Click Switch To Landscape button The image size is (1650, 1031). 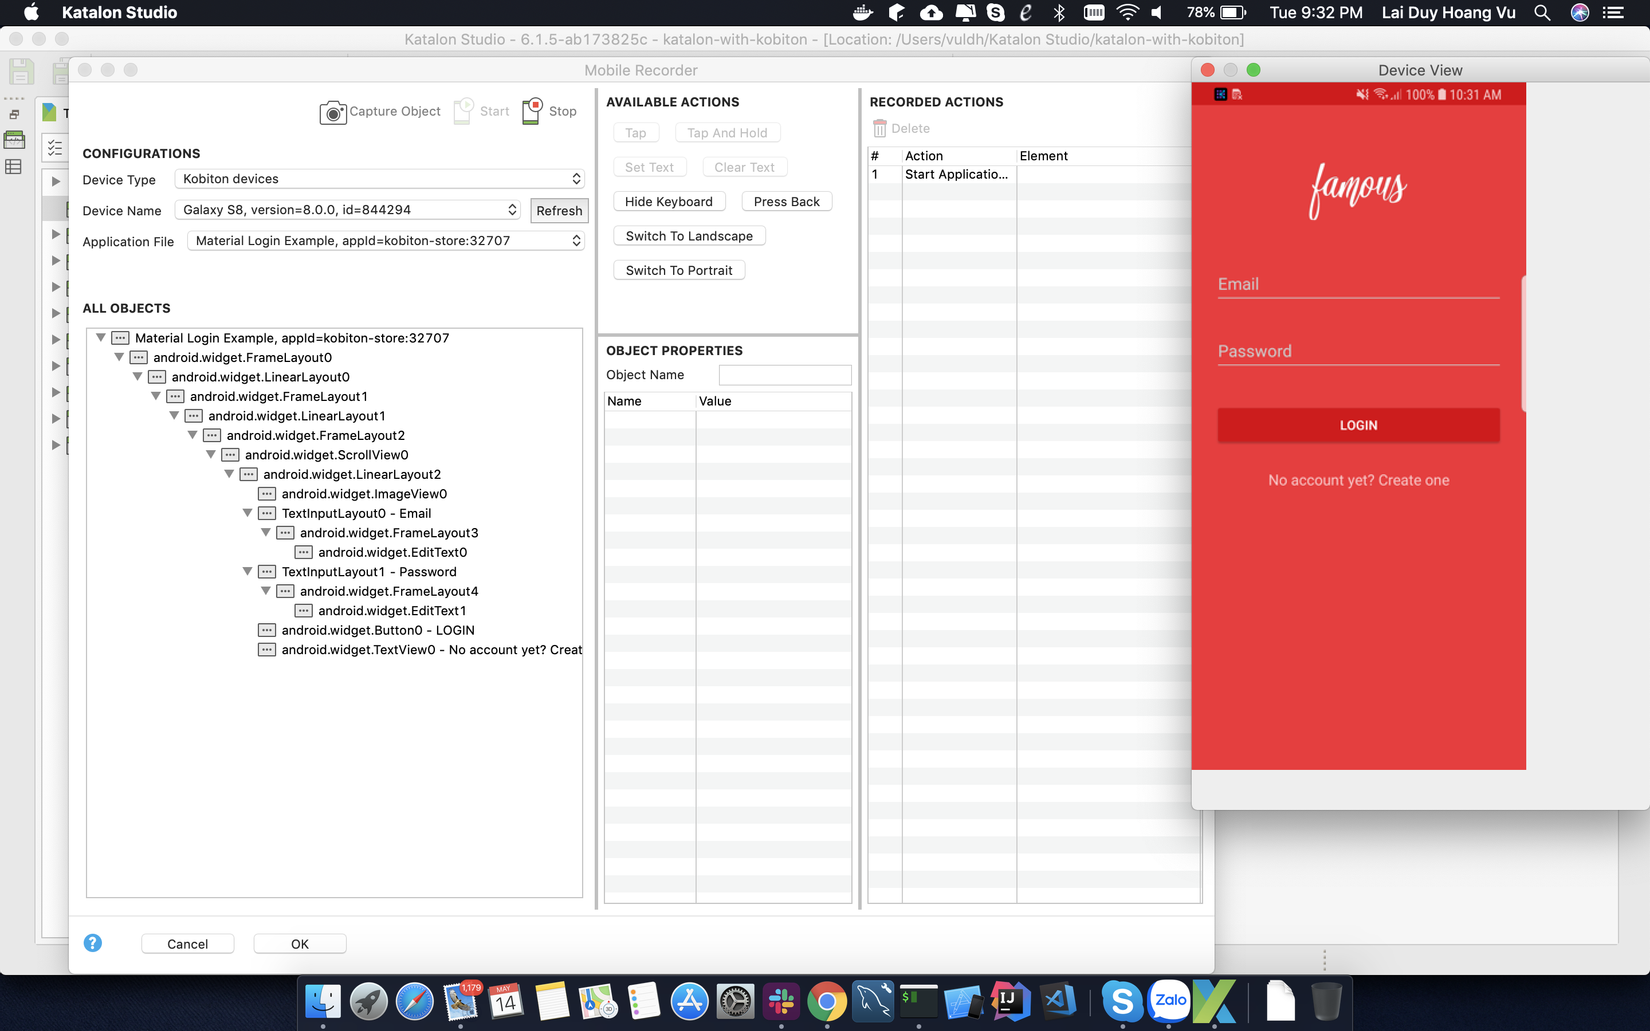click(x=689, y=236)
